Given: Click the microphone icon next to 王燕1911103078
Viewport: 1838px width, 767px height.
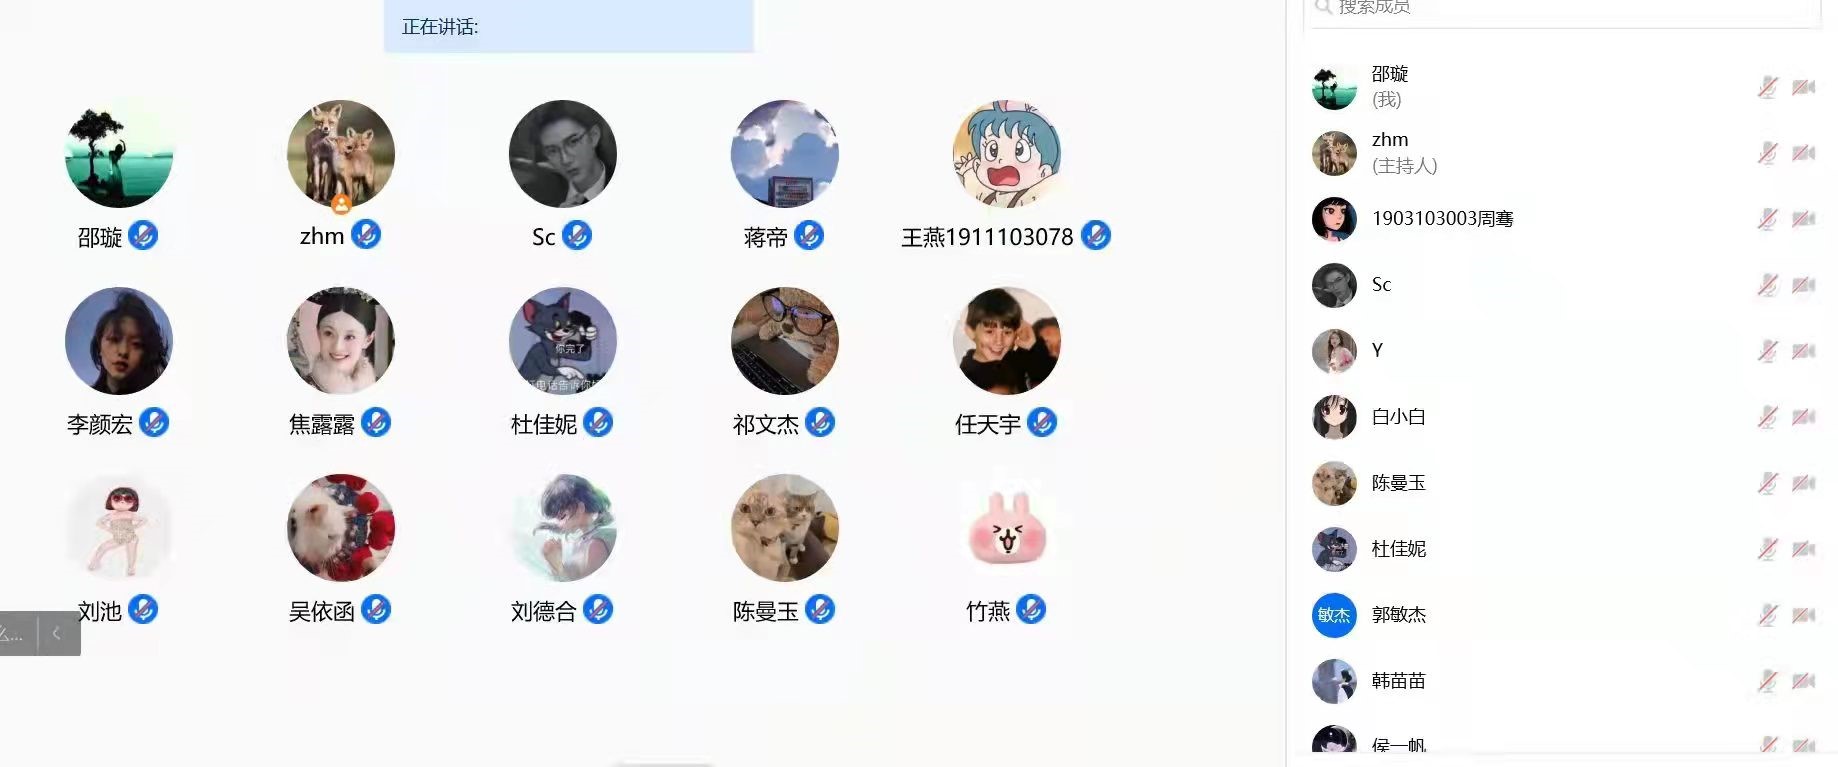Looking at the screenshot, I should coord(1096,236).
